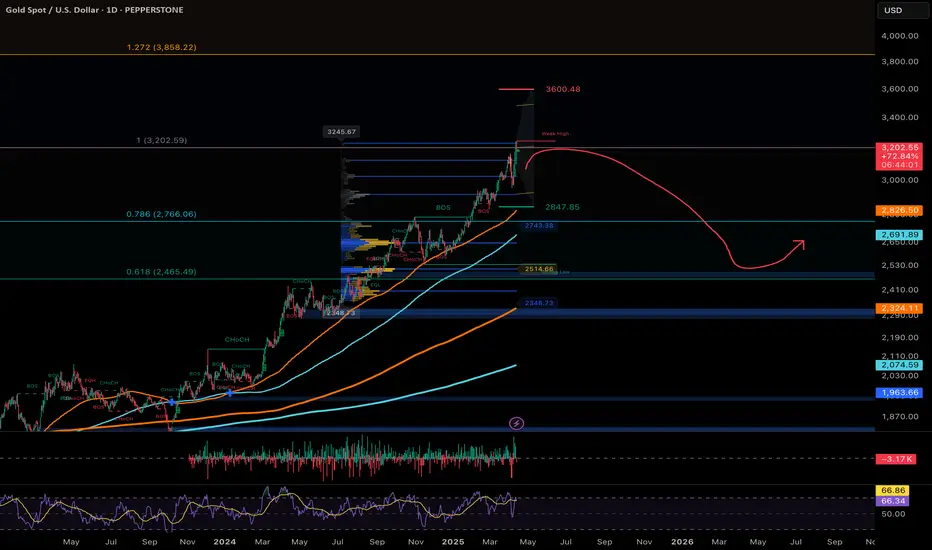The height and width of the screenshot is (550, 932).
Task: Select the Weak High label
Action: (x=555, y=134)
